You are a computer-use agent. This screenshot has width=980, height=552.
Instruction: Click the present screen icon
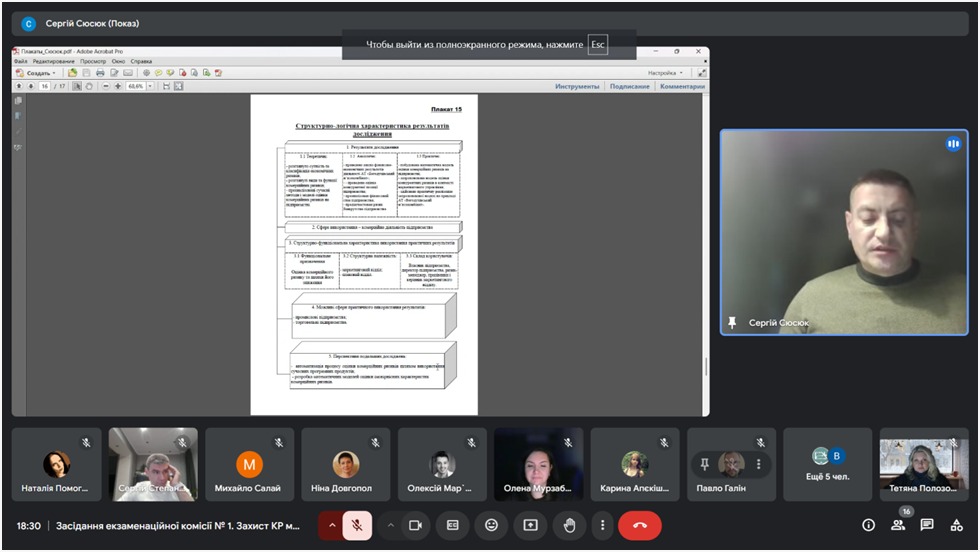click(x=530, y=525)
